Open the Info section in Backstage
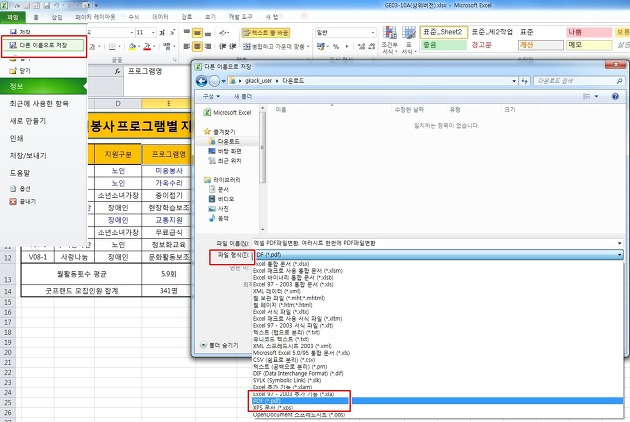Screen dimensions: 630x422 pyautogui.click(x=43, y=86)
